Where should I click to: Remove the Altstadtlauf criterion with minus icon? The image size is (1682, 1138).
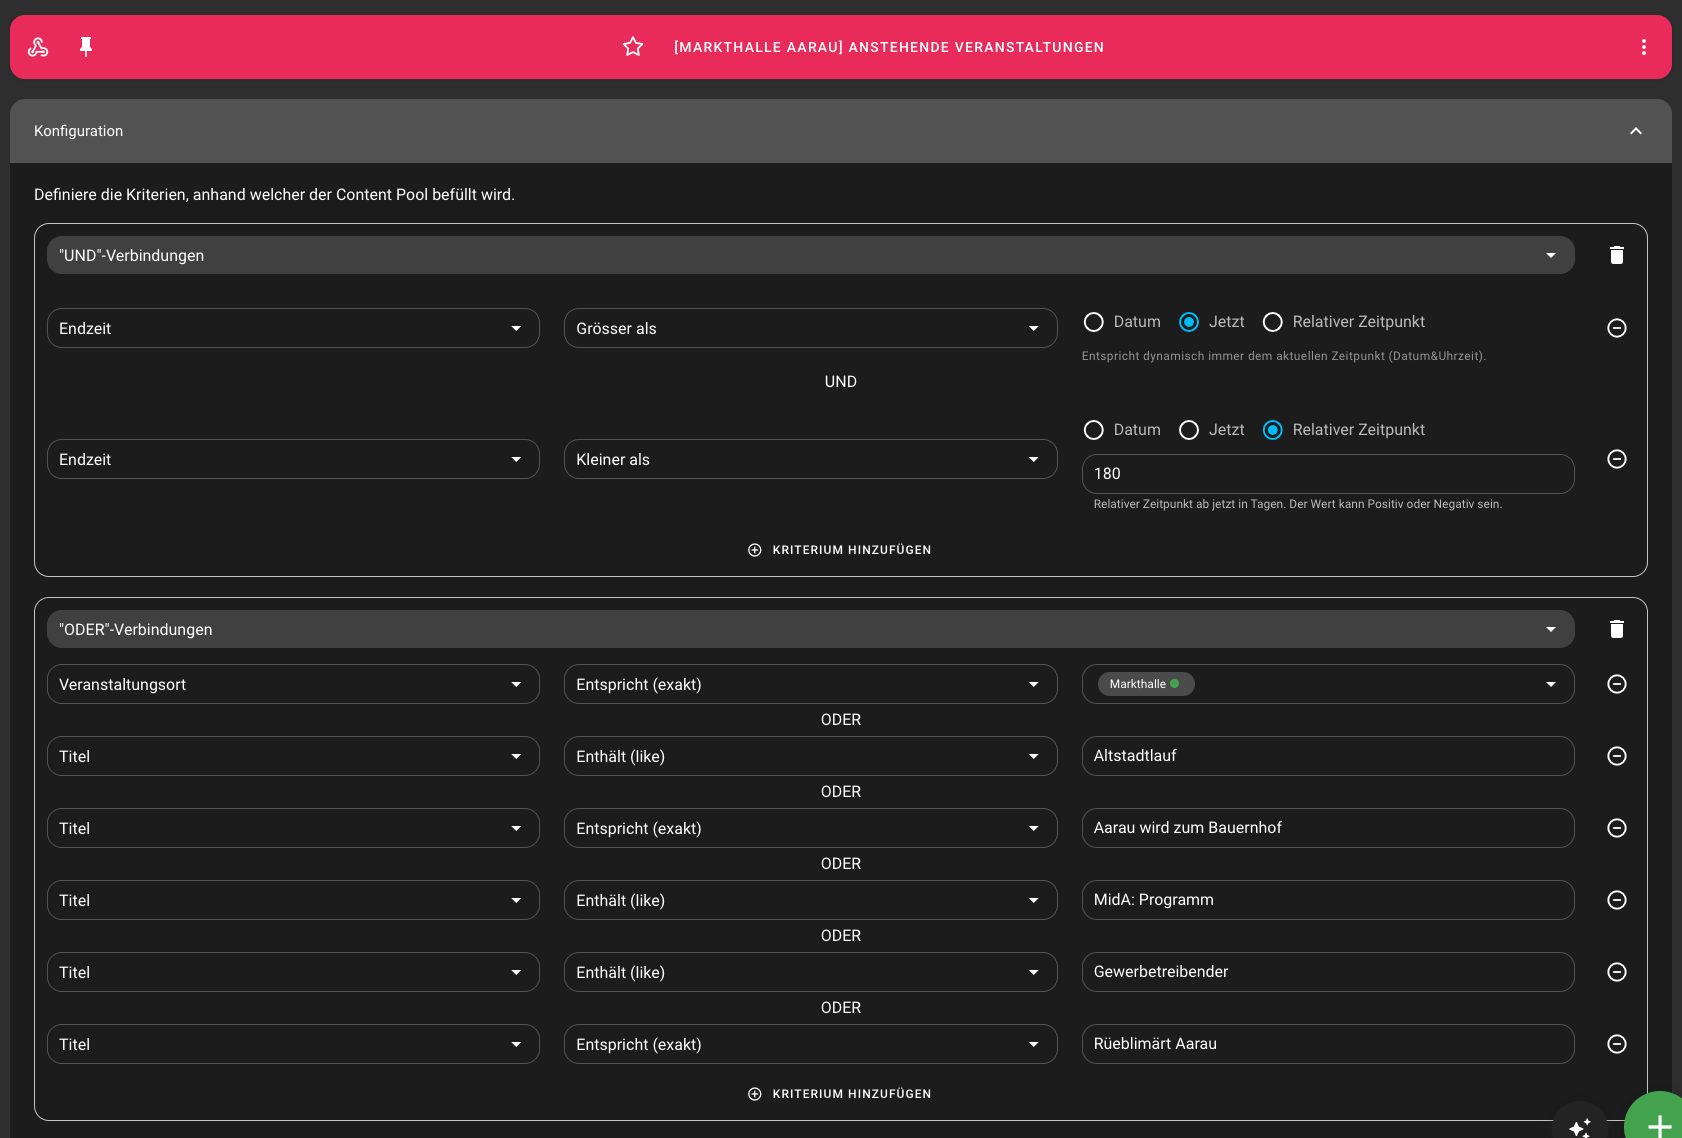(1617, 756)
